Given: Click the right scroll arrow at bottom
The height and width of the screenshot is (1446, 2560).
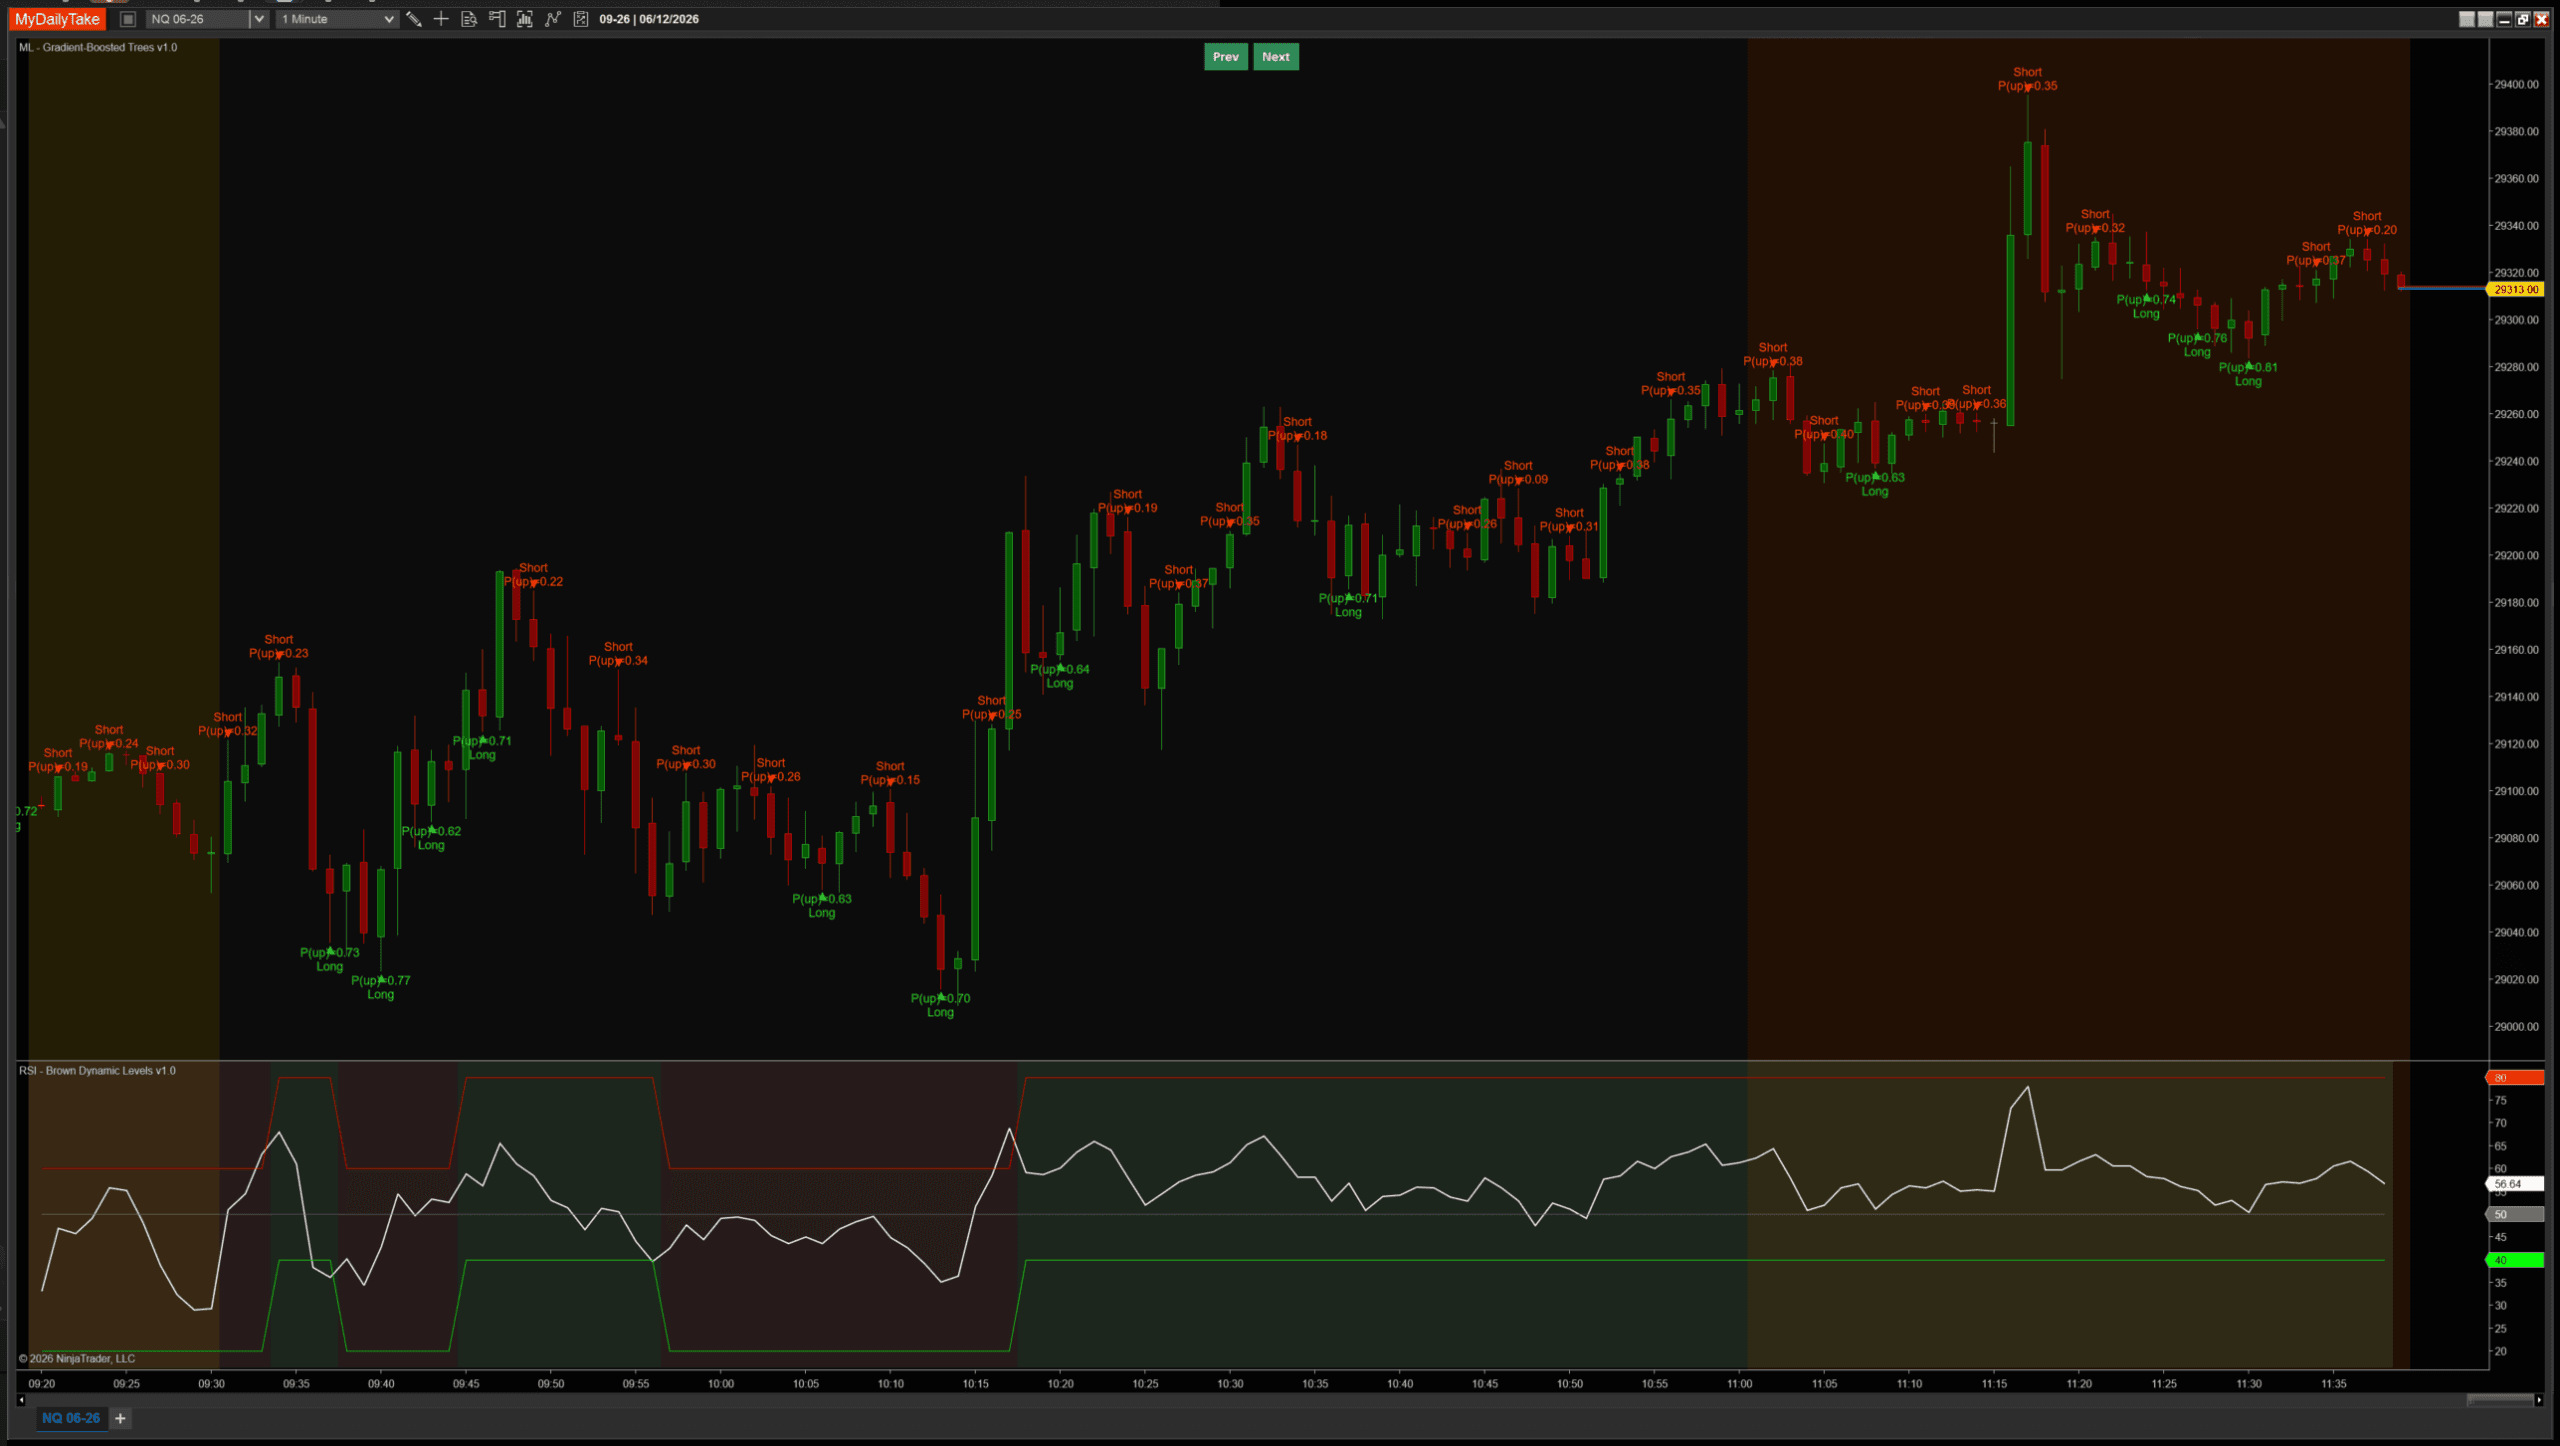Looking at the screenshot, I should (x=2539, y=1400).
